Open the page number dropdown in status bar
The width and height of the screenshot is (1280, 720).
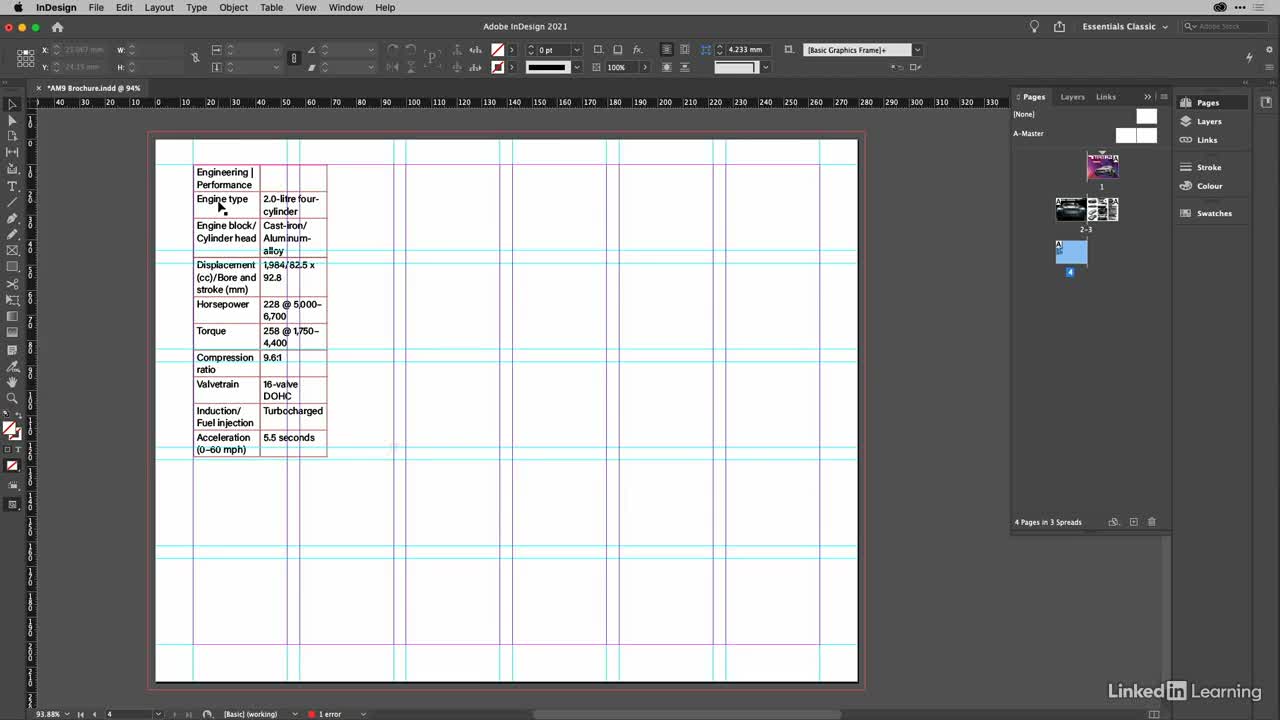point(158,714)
